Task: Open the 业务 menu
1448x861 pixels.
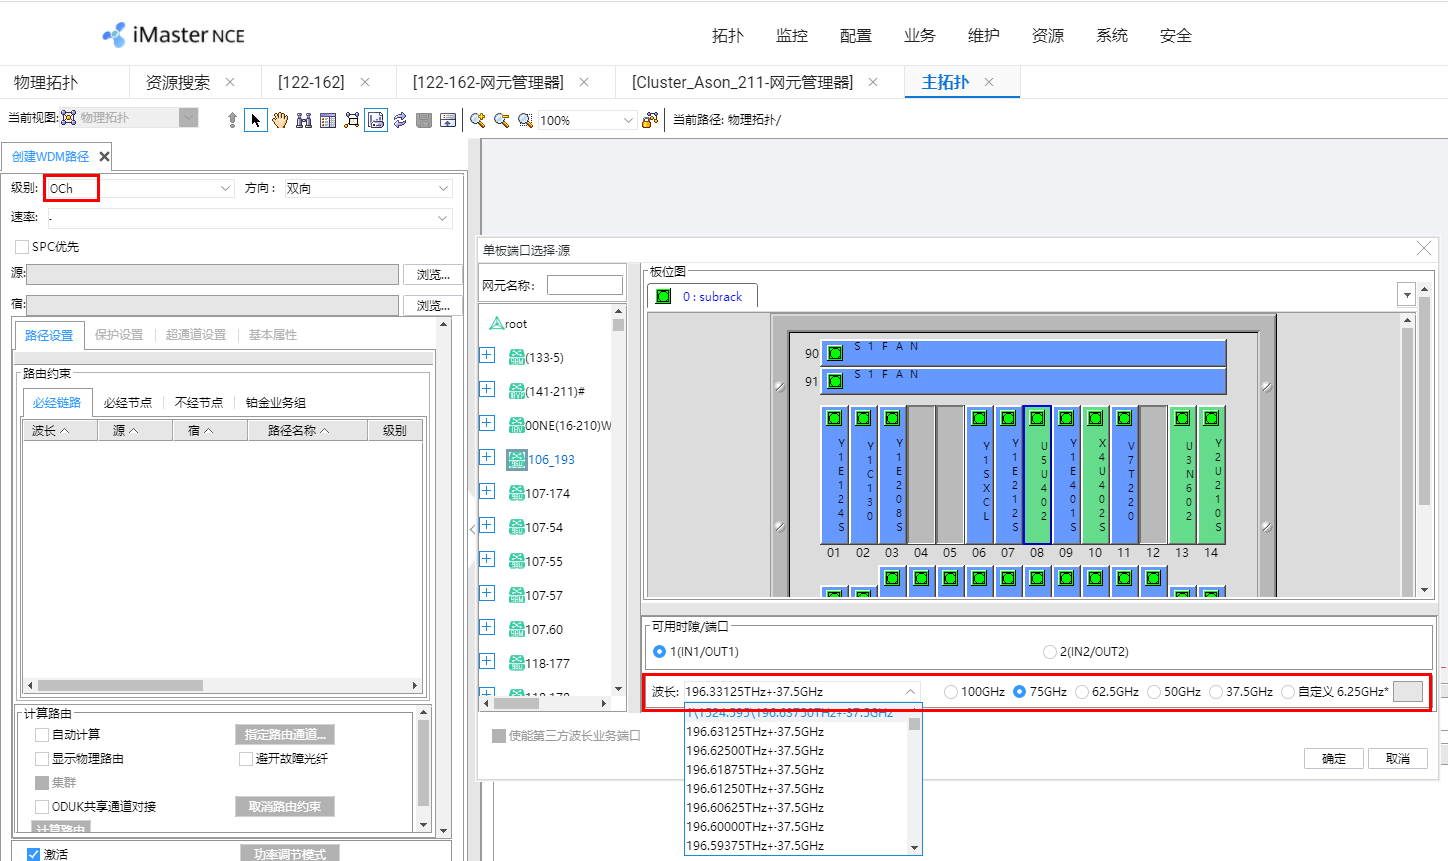Action: (x=920, y=36)
